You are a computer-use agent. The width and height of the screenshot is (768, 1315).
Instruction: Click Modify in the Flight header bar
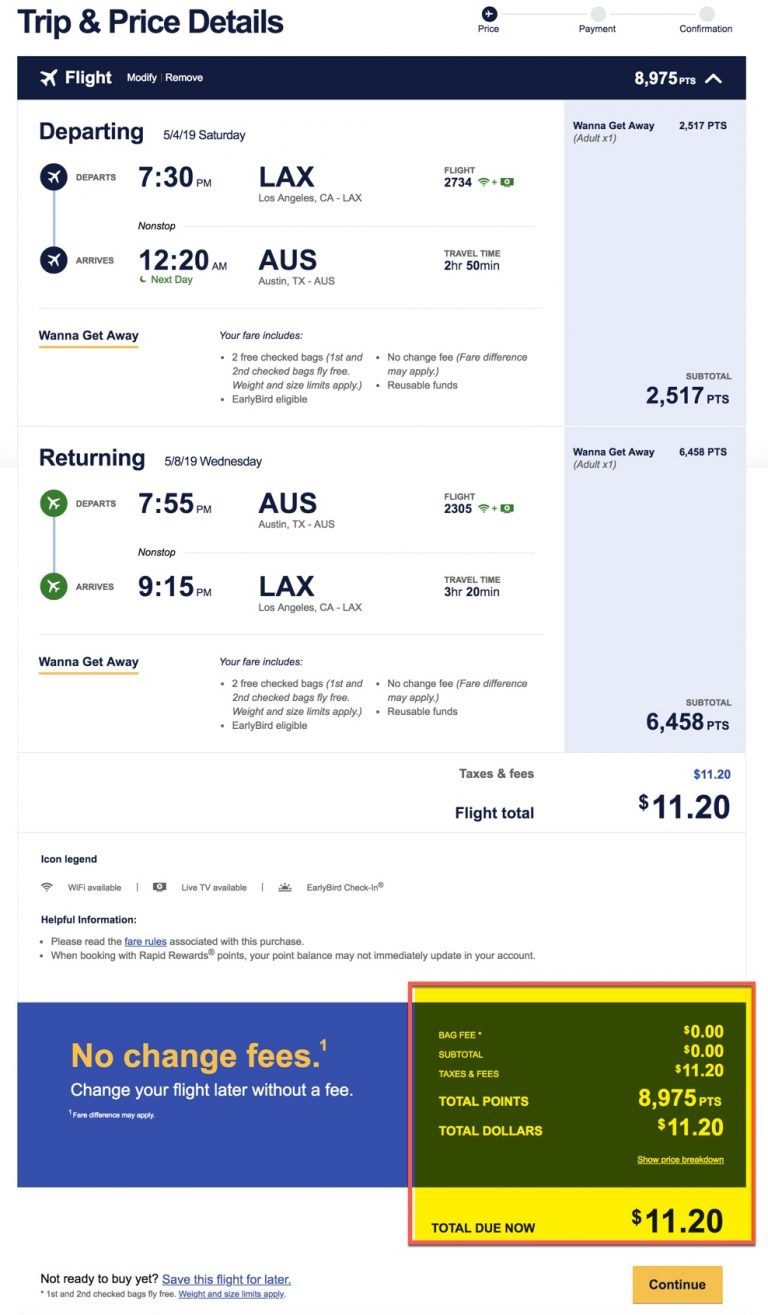pos(141,77)
